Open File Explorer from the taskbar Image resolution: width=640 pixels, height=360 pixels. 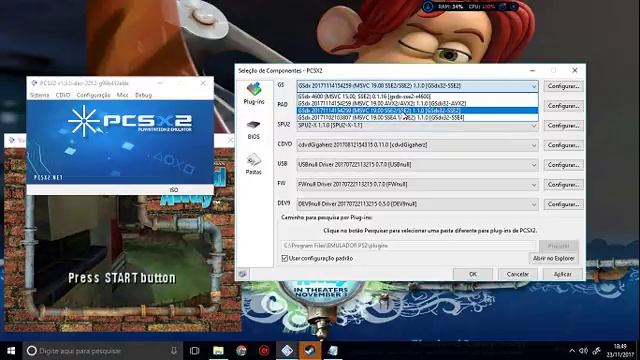point(218,351)
